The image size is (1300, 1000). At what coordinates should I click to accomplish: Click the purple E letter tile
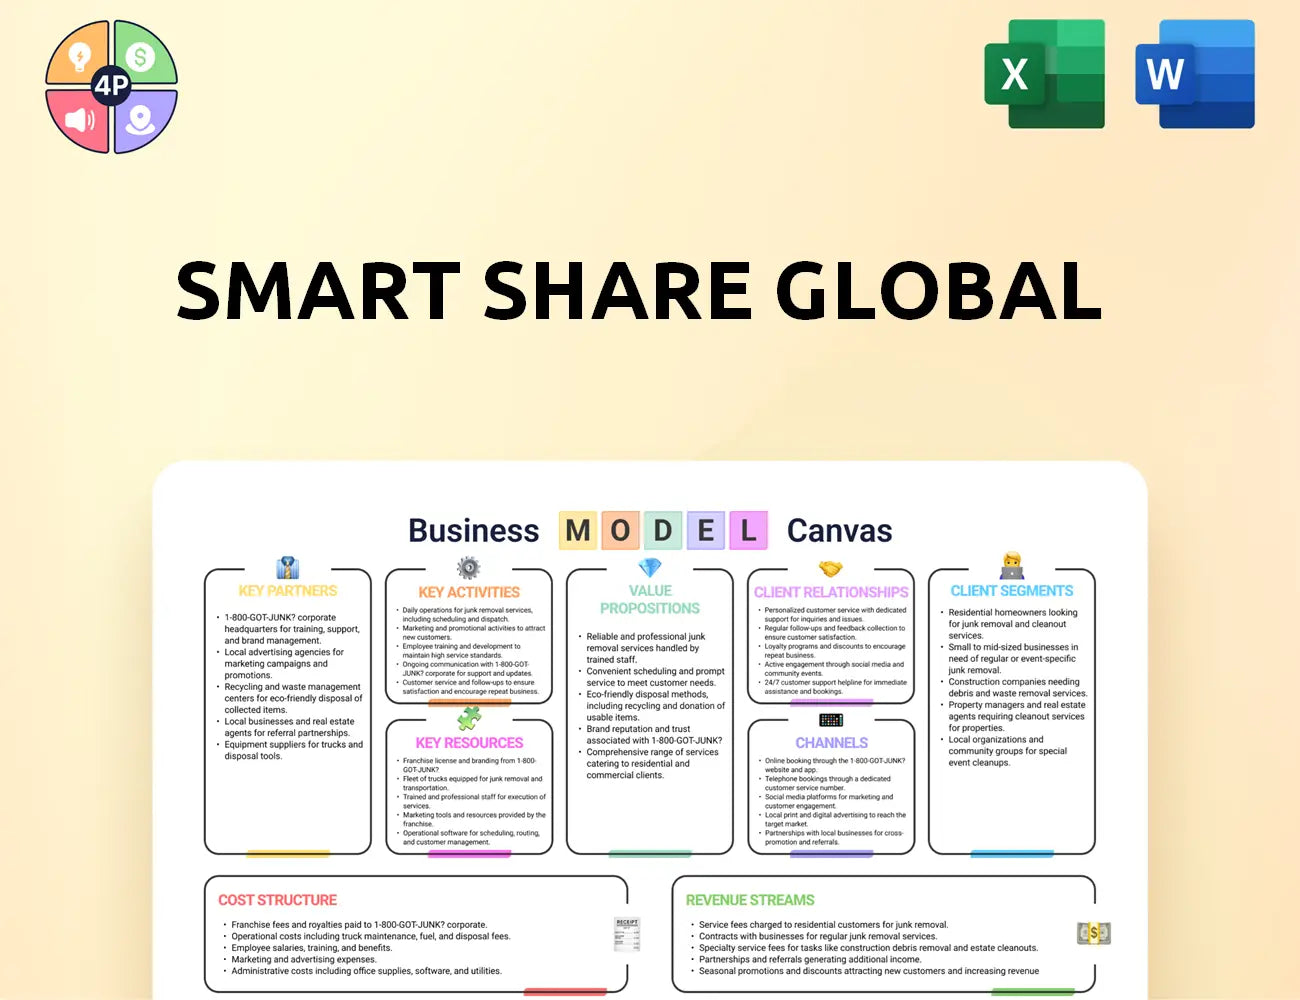(706, 530)
